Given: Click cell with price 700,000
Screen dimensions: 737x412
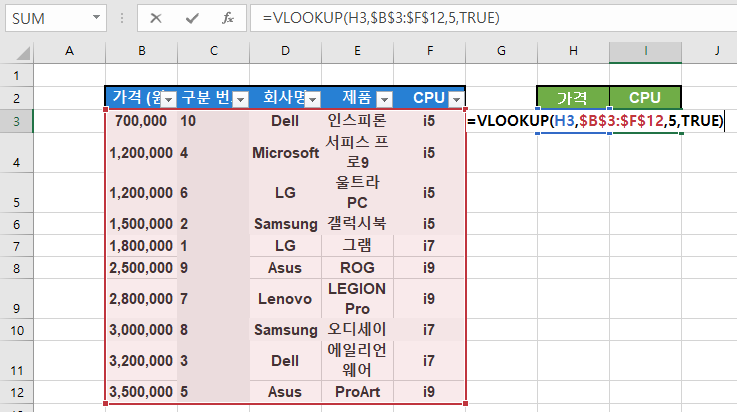Looking at the screenshot, I should [141, 121].
